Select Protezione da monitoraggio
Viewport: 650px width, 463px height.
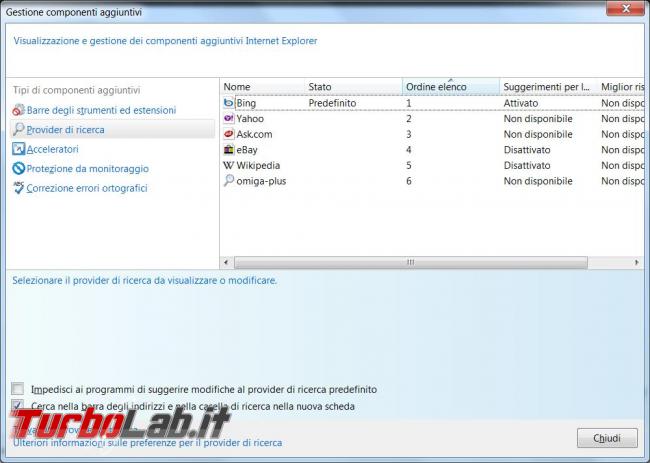point(87,169)
